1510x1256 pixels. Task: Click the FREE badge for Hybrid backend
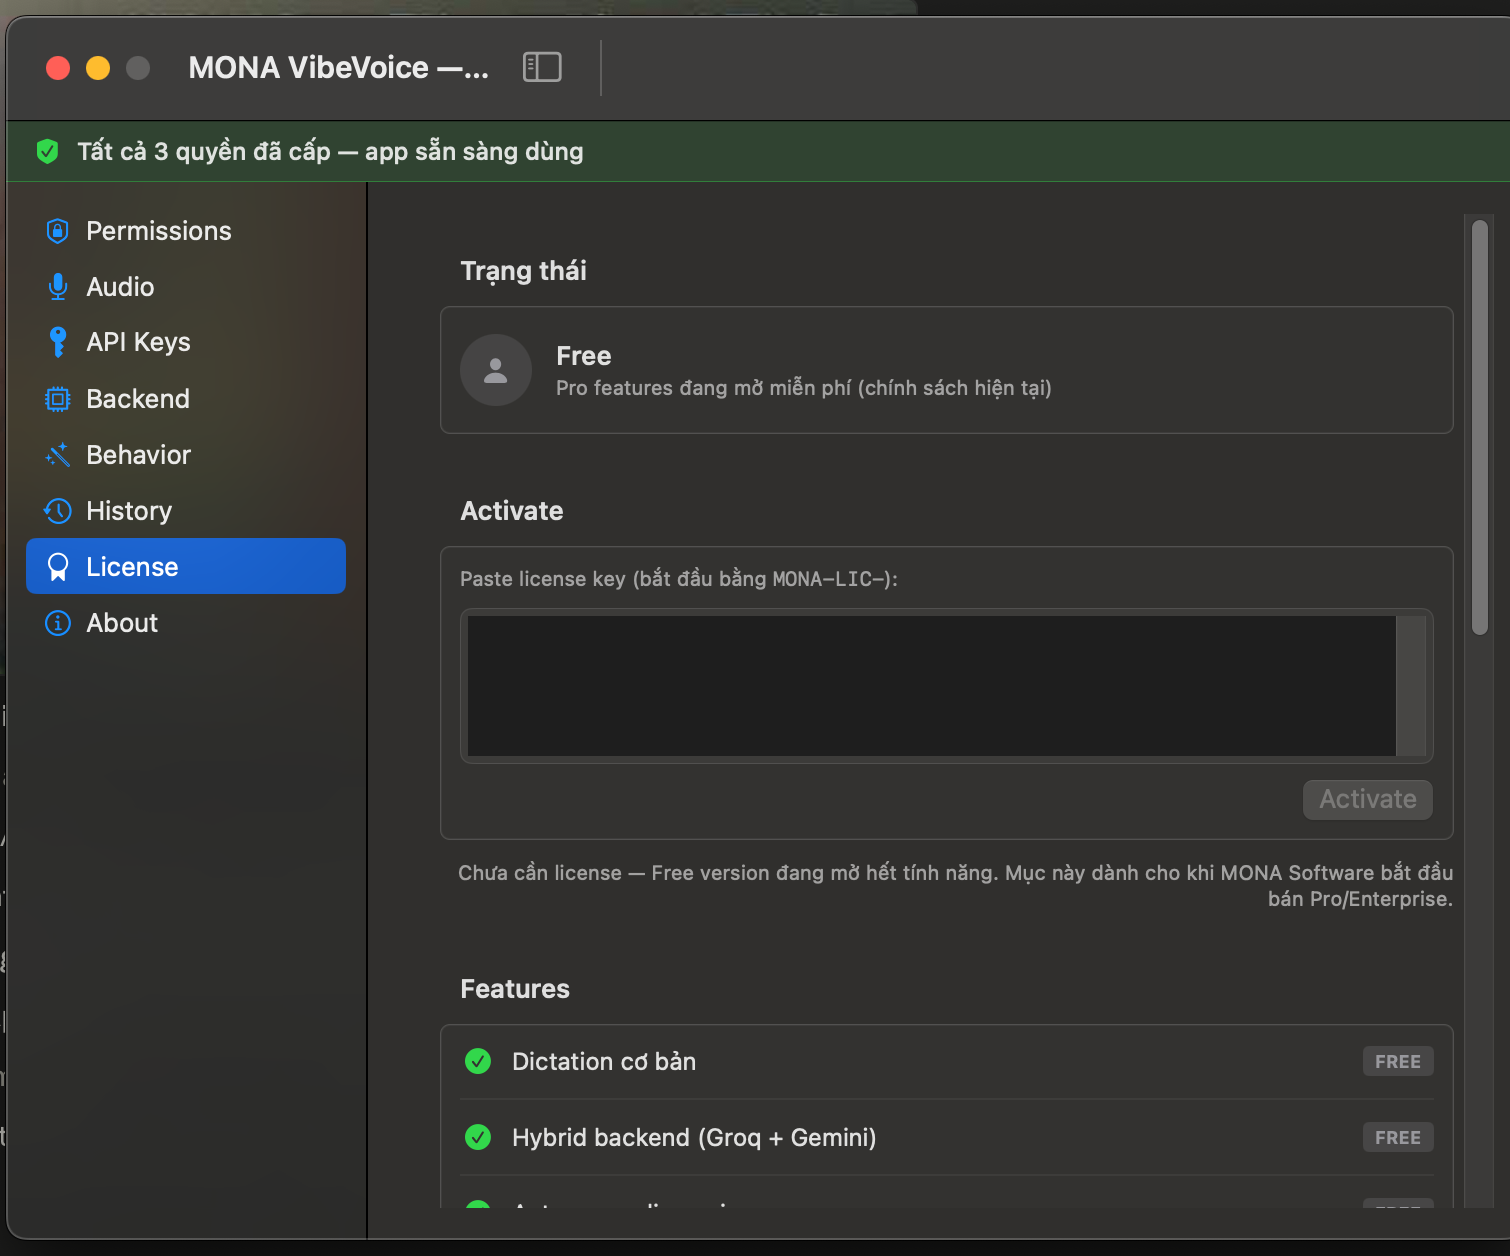tap(1398, 1137)
